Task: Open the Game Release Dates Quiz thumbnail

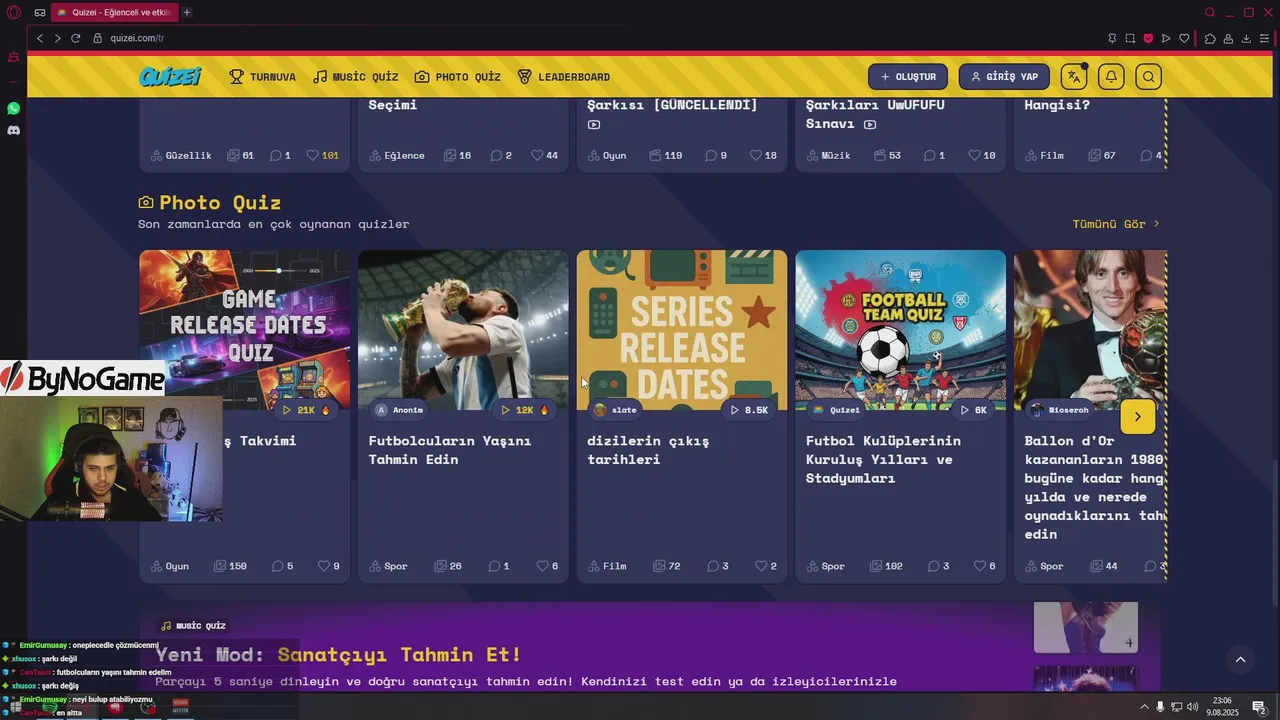Action: (x=244, y=330)
